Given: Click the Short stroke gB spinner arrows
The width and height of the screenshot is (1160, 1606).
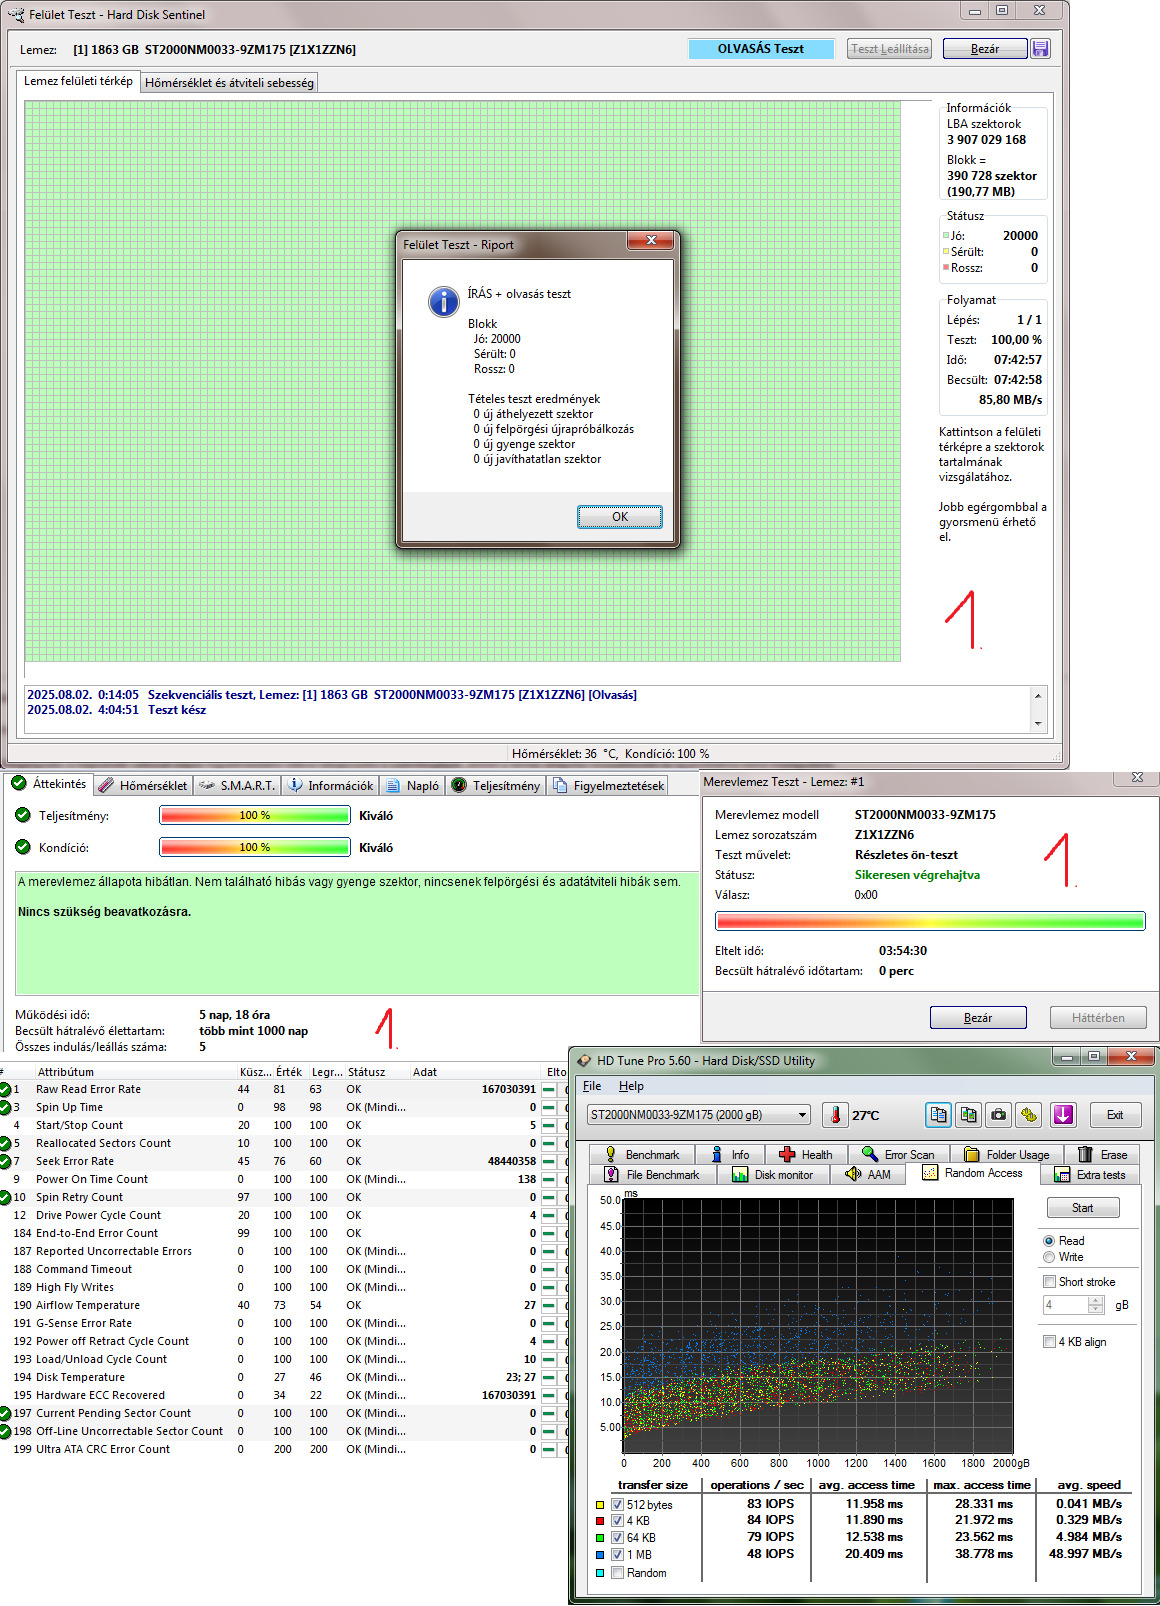Looking at the screenshot, I should (1096, 1305).
